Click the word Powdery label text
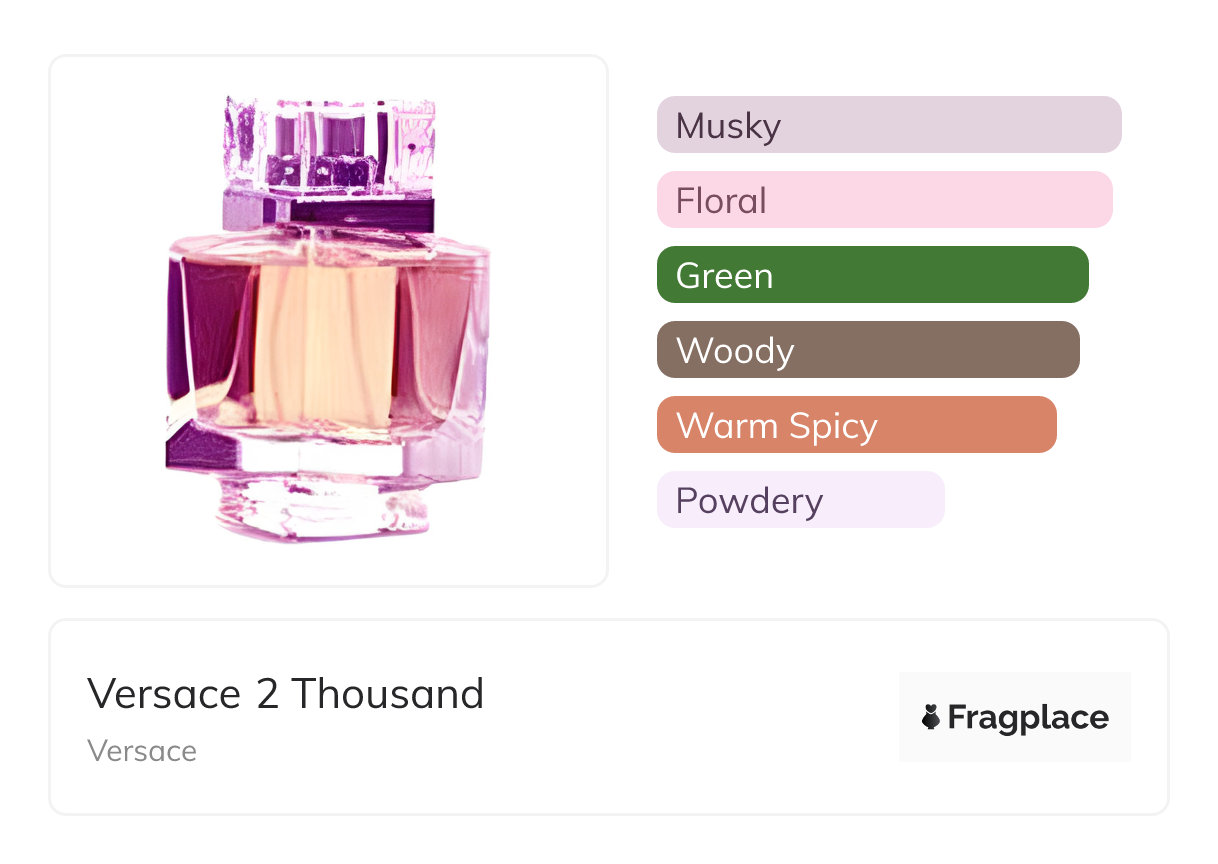The width and height of the screenshot is (1218, 864). pos(749,501)
